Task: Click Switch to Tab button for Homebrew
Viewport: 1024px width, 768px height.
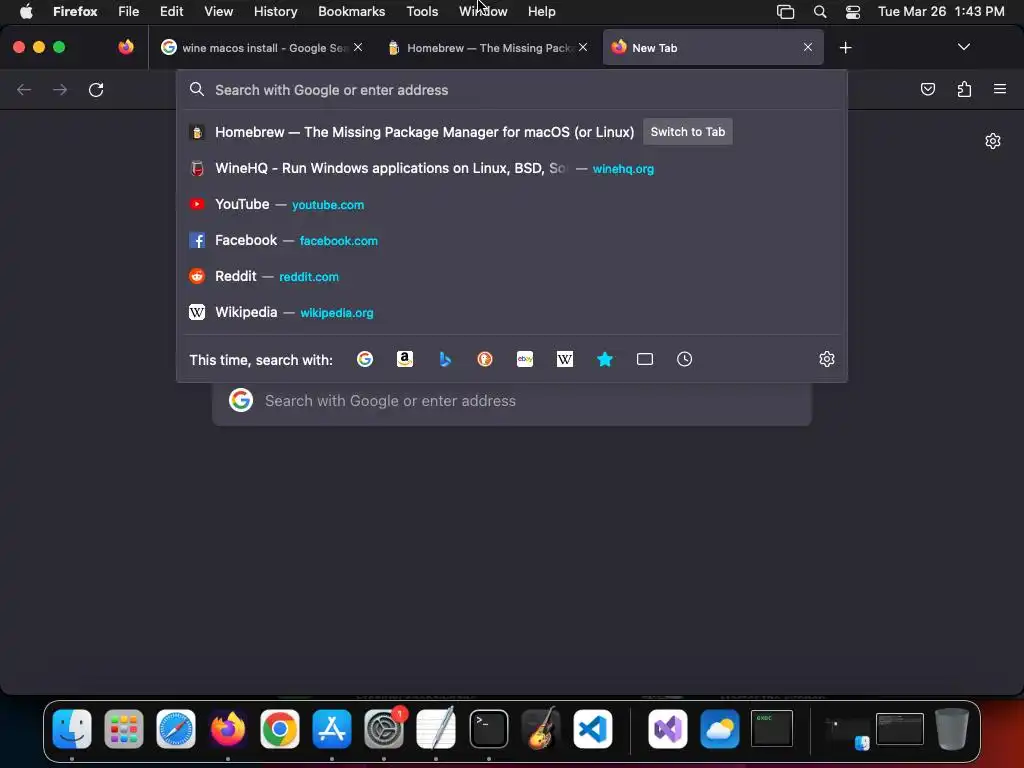Action: click(688, 132)
